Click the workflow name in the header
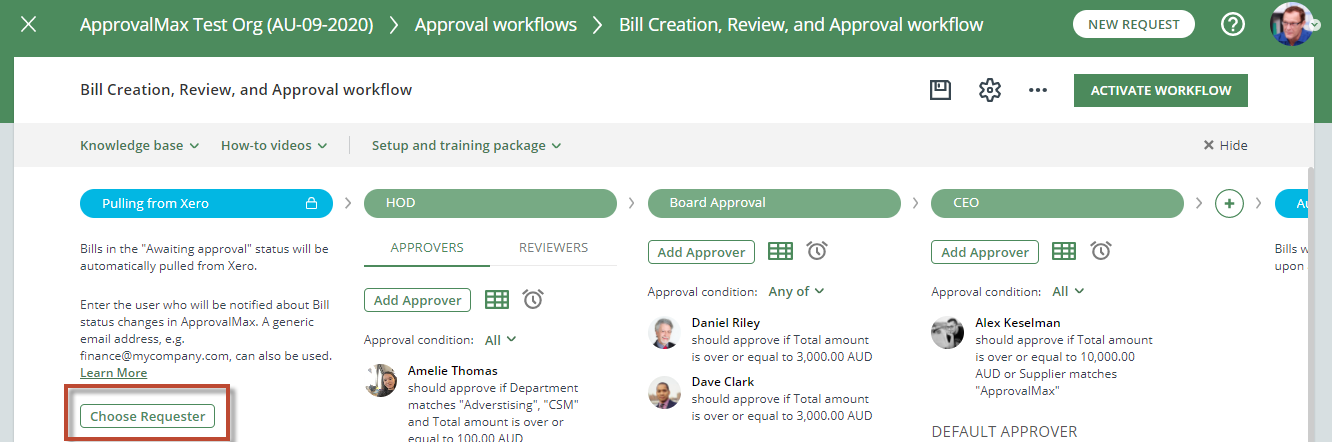 [x=246, y=90]
